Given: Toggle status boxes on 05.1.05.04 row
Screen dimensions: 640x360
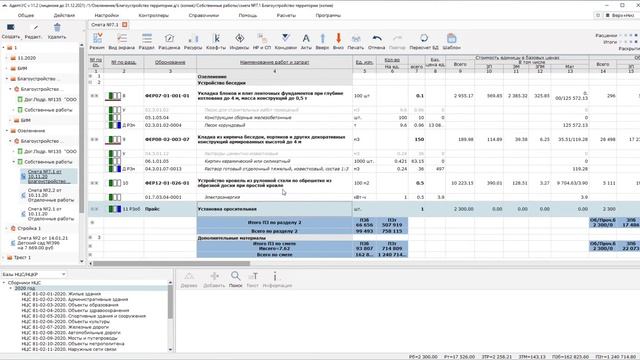Looking at the screenshot, I should click(115, 118).
